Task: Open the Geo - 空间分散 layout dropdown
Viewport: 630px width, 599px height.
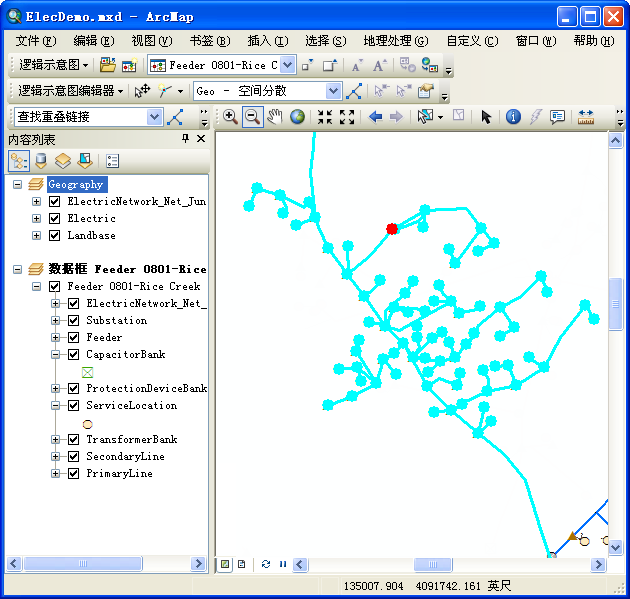Action: pyautogui.click(x=333, y=91)
